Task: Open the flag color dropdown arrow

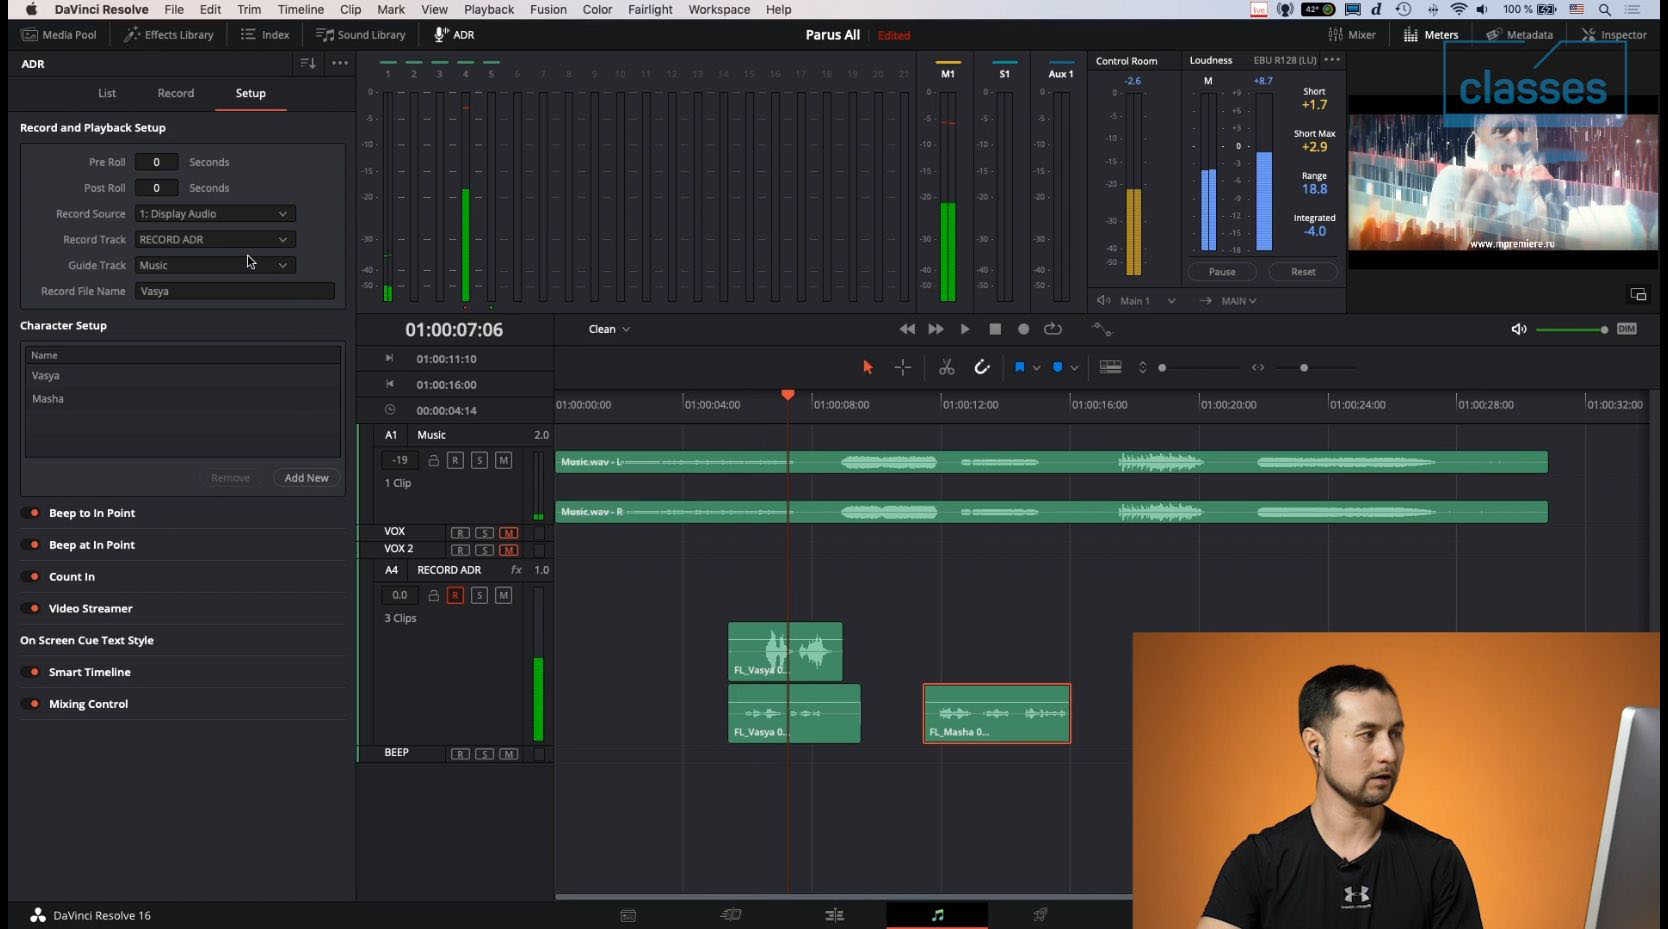Action: pyautogui.click(x=1036, y=368)
